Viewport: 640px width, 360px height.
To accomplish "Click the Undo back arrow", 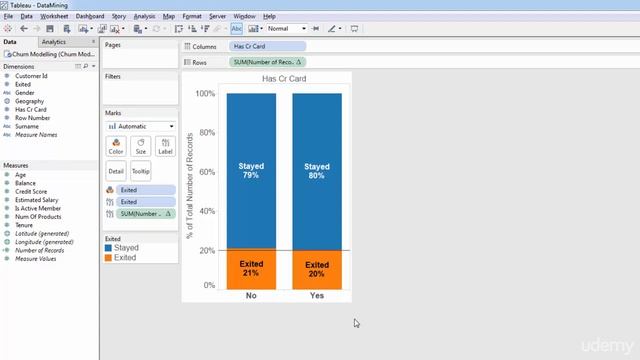I will pos(24,29).
